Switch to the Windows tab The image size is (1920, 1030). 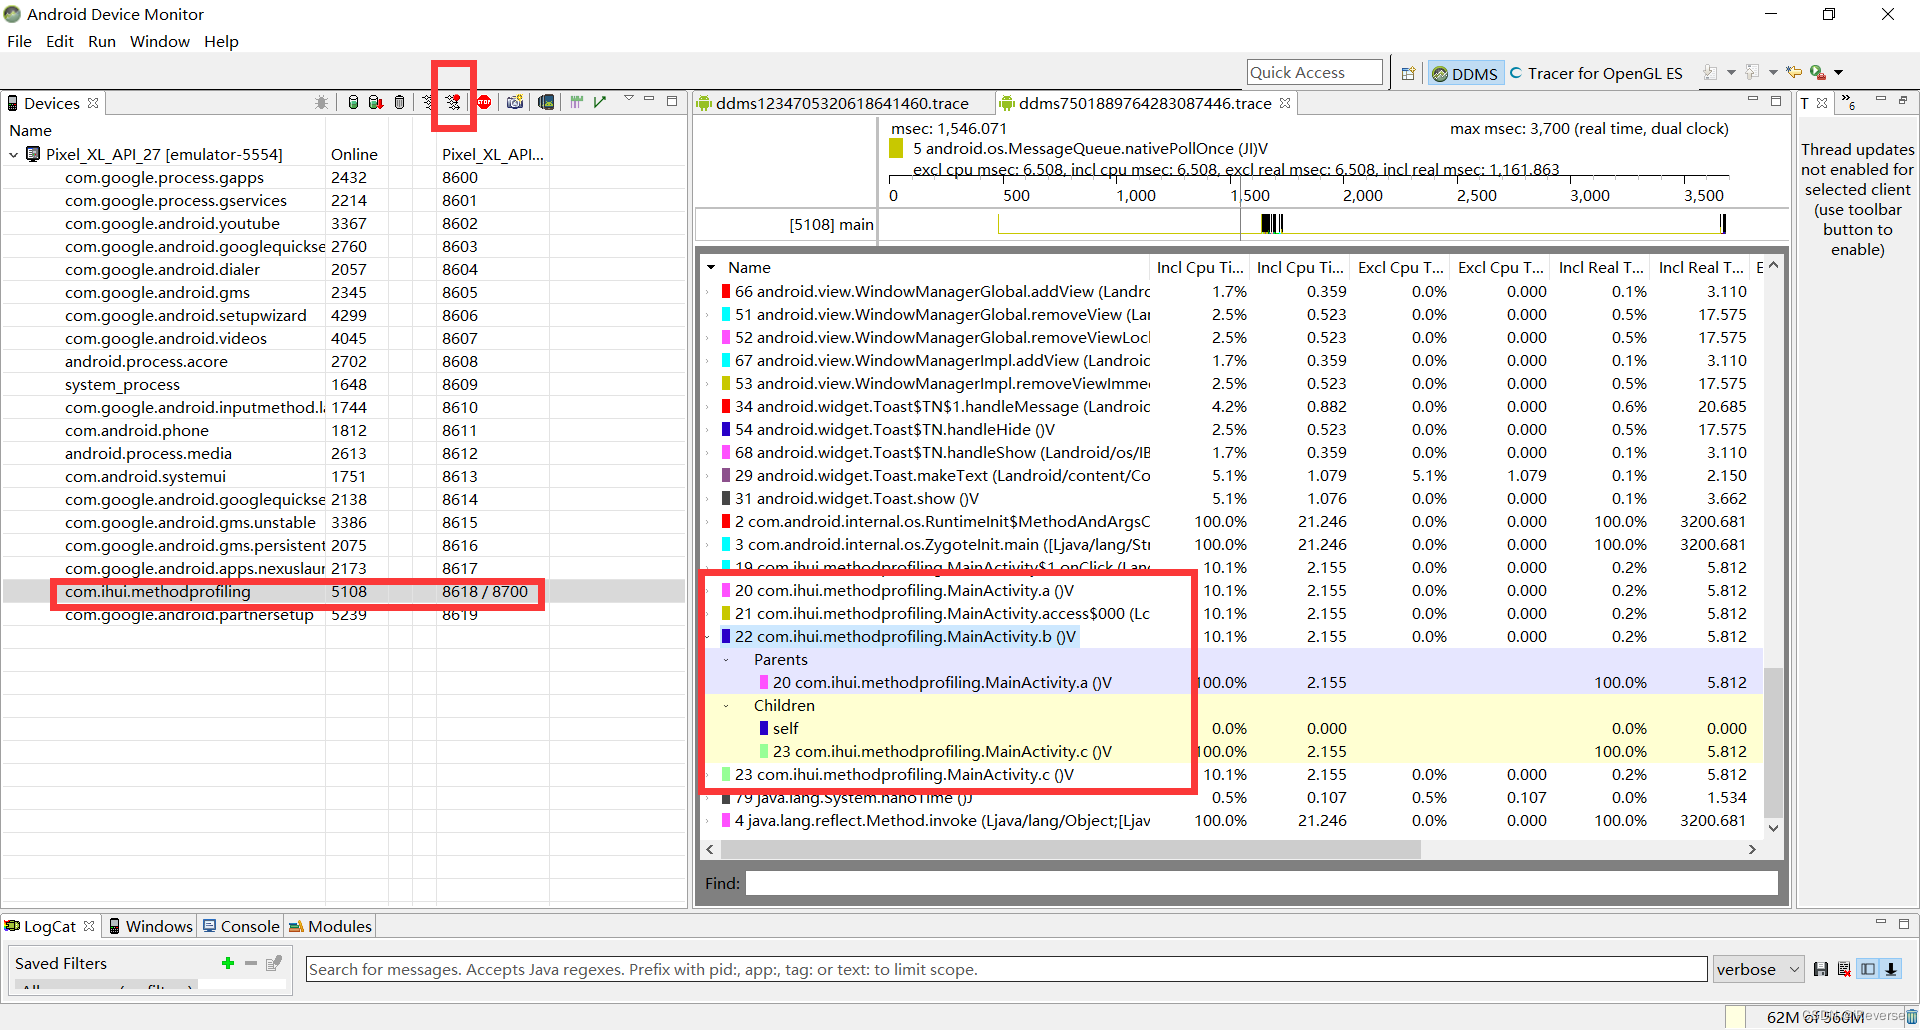click(x=150, y=926)
